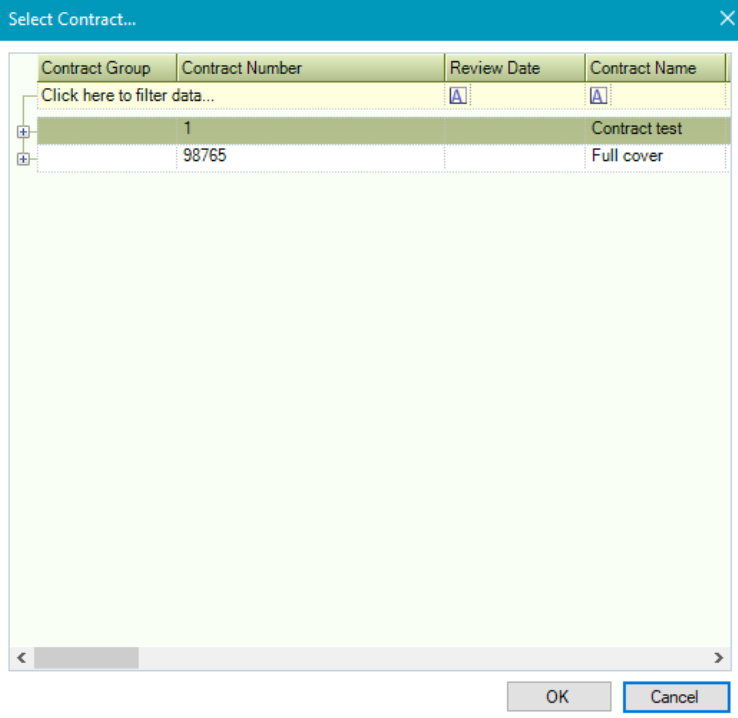Expand the row for contract 98765
The width and height of the screenshot is (738, 718).
[x=23, y=158]
